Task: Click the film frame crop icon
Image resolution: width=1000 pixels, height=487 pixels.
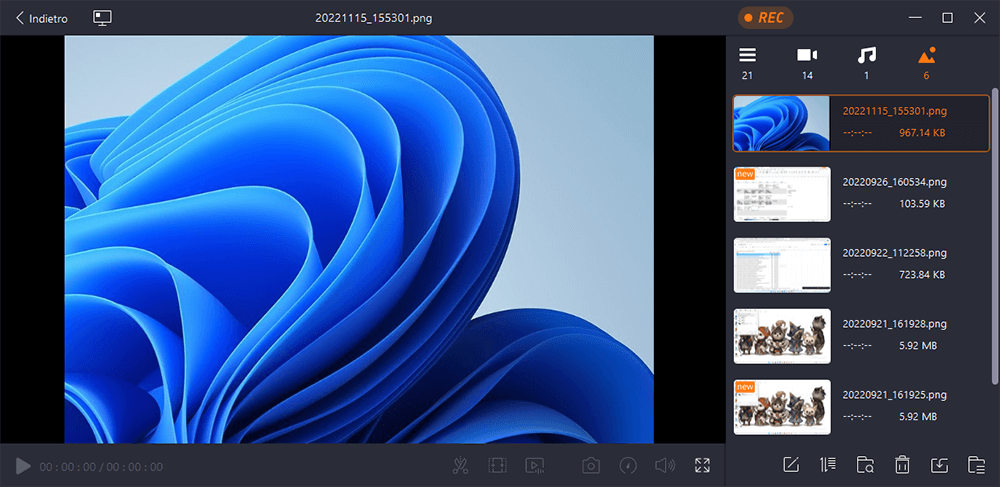Action: (497, 466)
